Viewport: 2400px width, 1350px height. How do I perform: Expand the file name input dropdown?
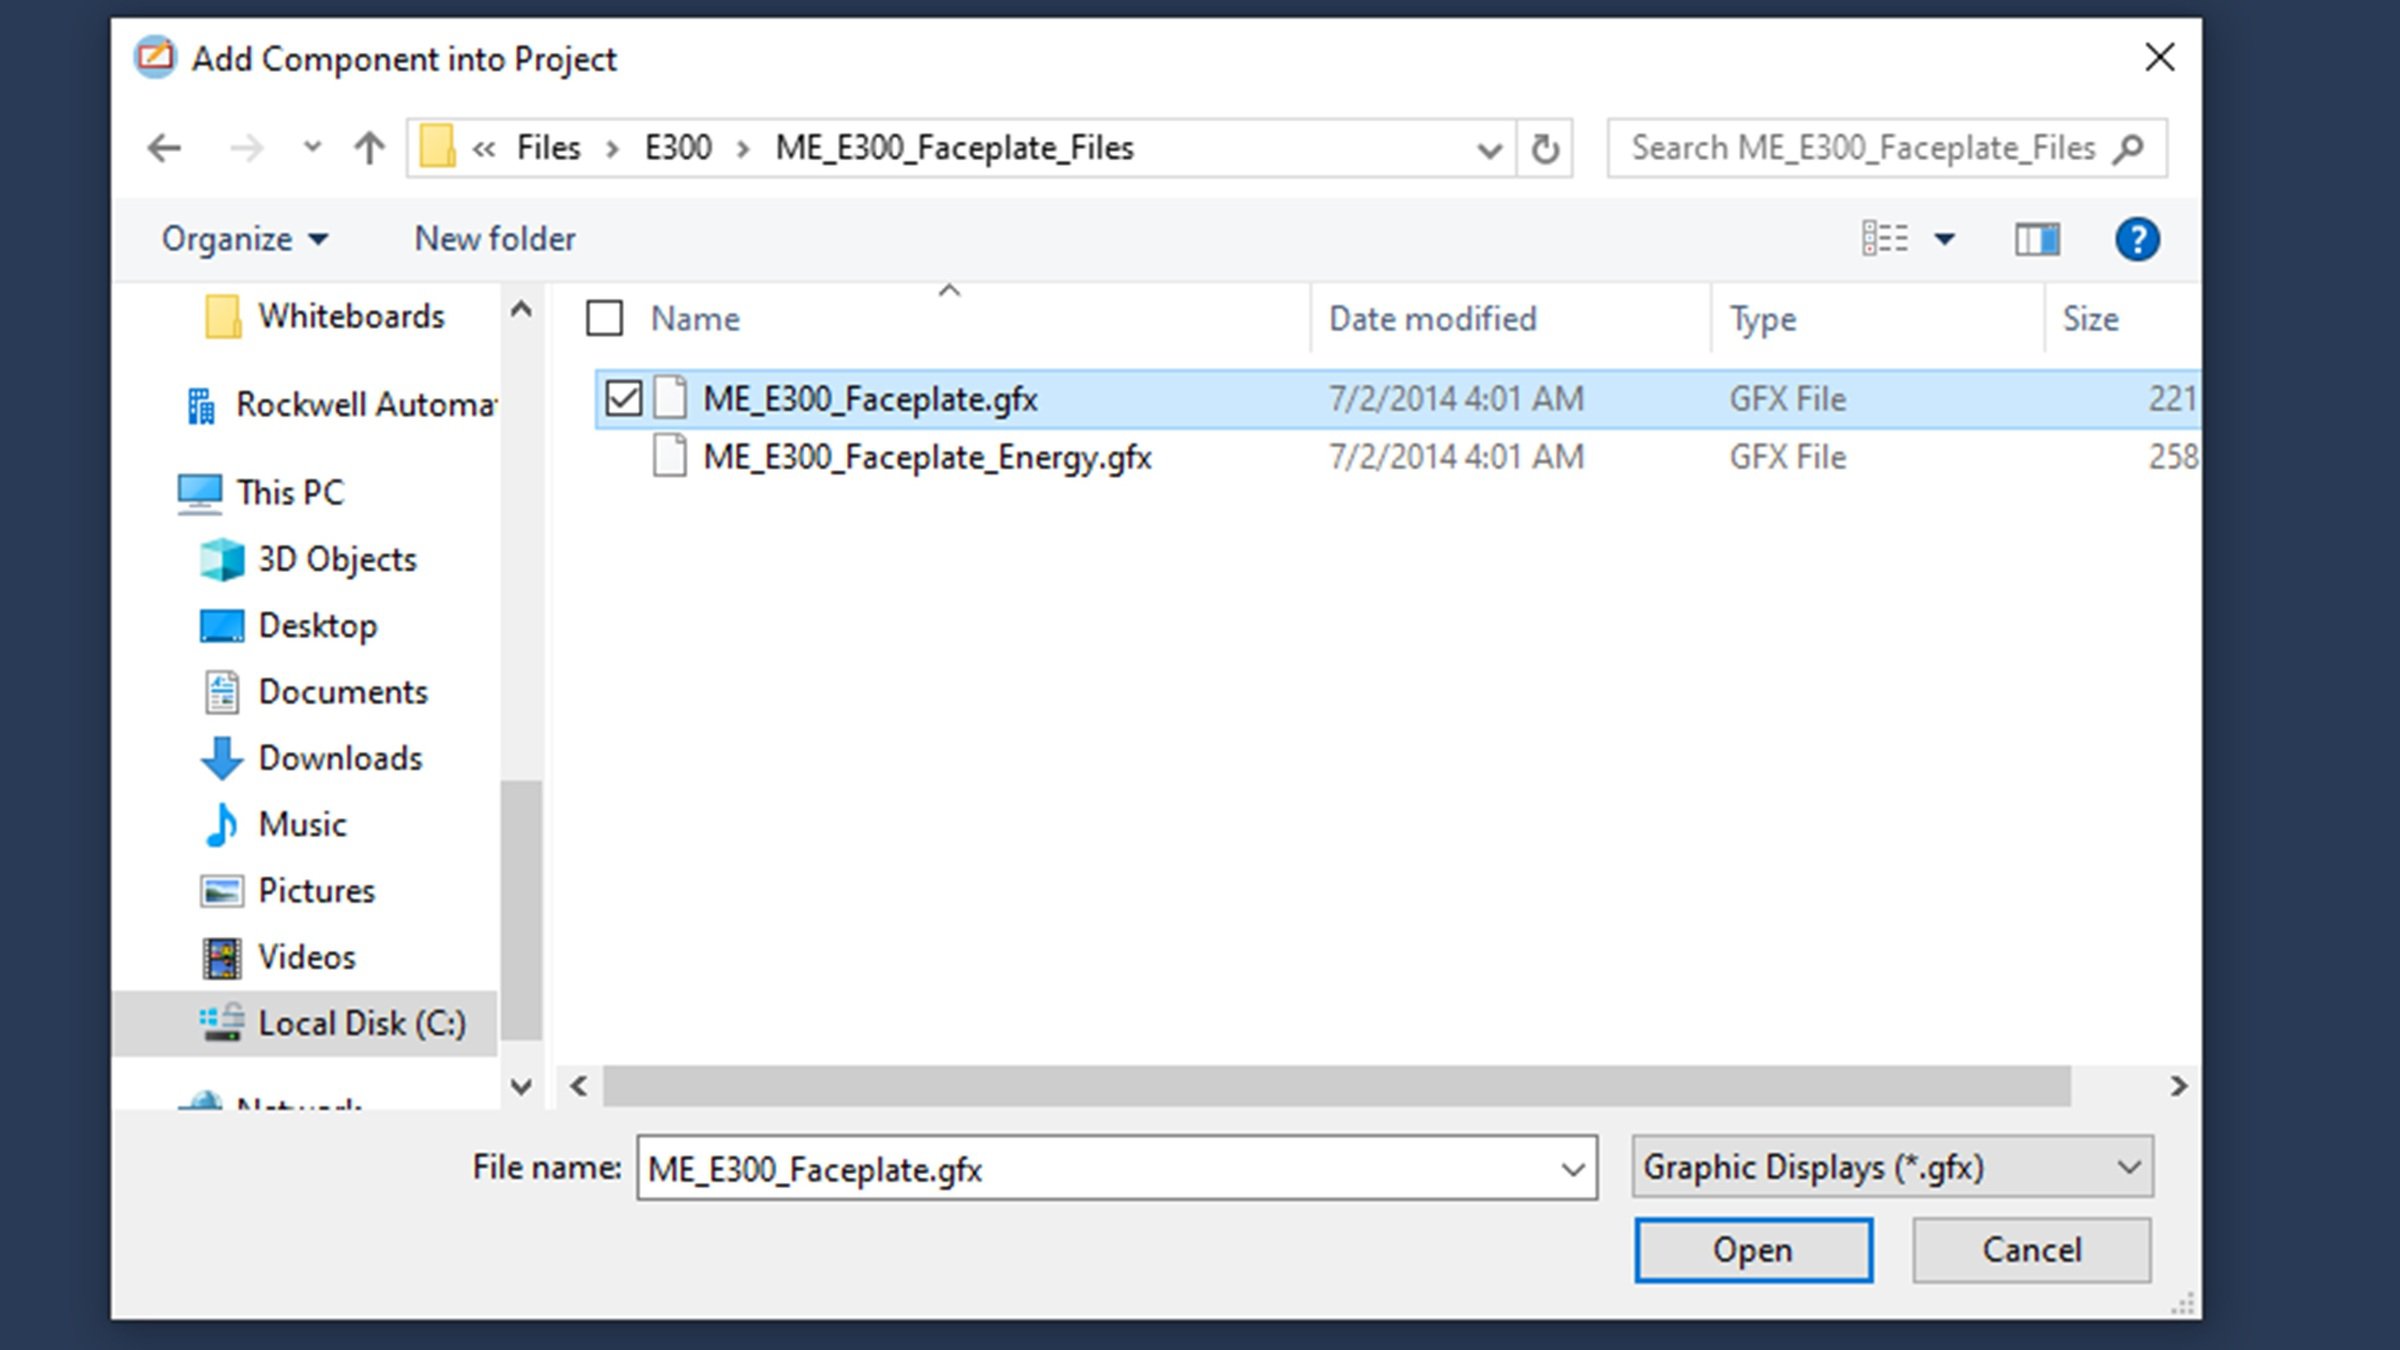pyautogui.click(x=1573, y=1169)
